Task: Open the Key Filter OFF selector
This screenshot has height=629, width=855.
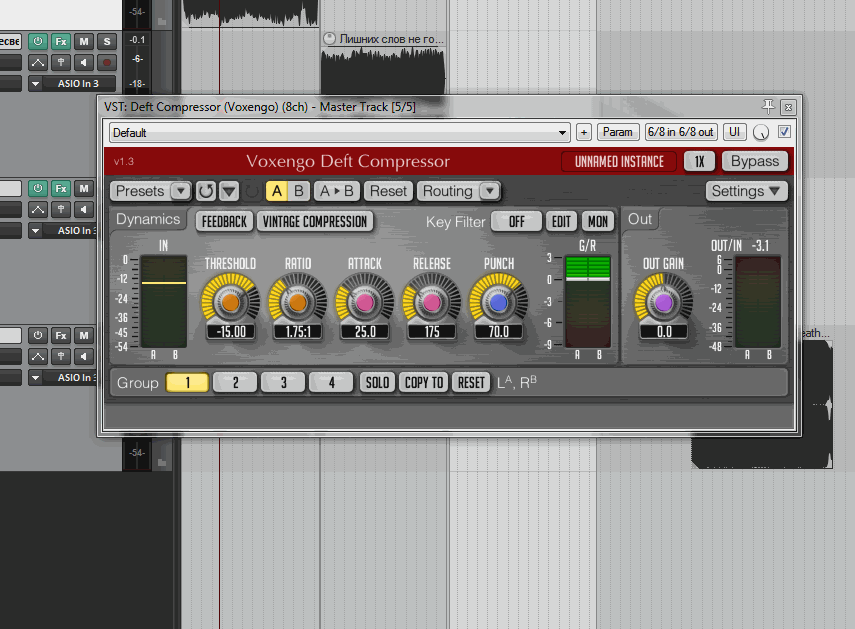Action: pyautogui.click(x=516, y=222)
